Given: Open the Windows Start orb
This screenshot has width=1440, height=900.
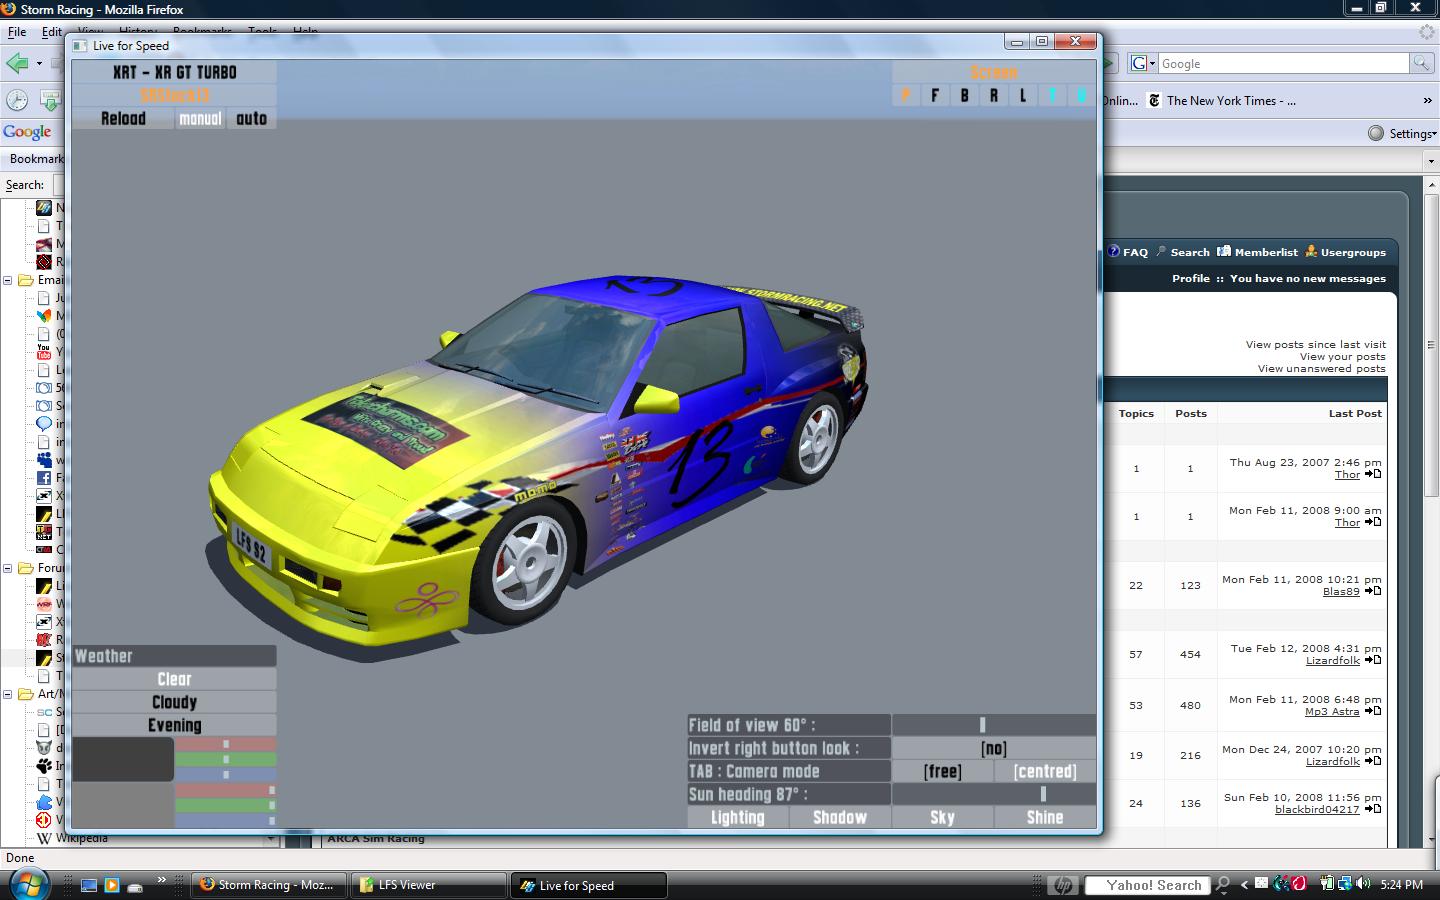Looking at the screenshot, I should 28,885.
